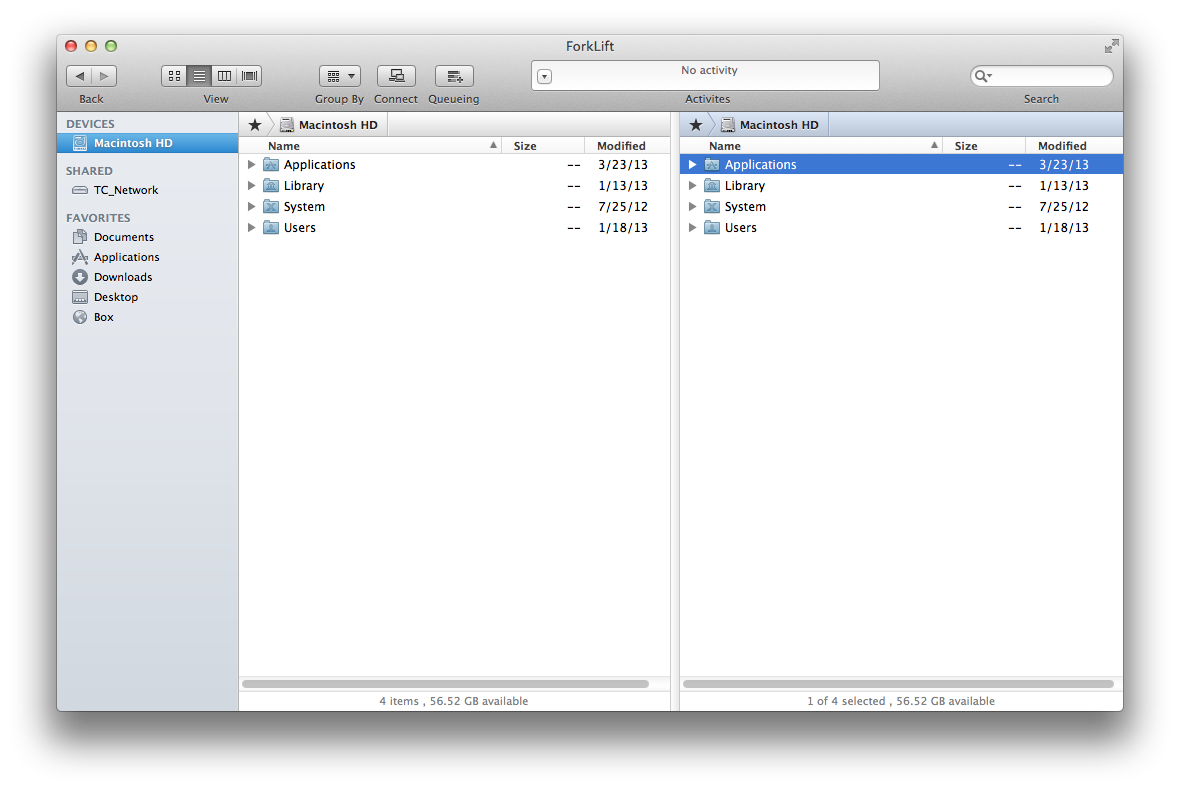Open Box favorite in sidebar

click(x=148, y=318)
